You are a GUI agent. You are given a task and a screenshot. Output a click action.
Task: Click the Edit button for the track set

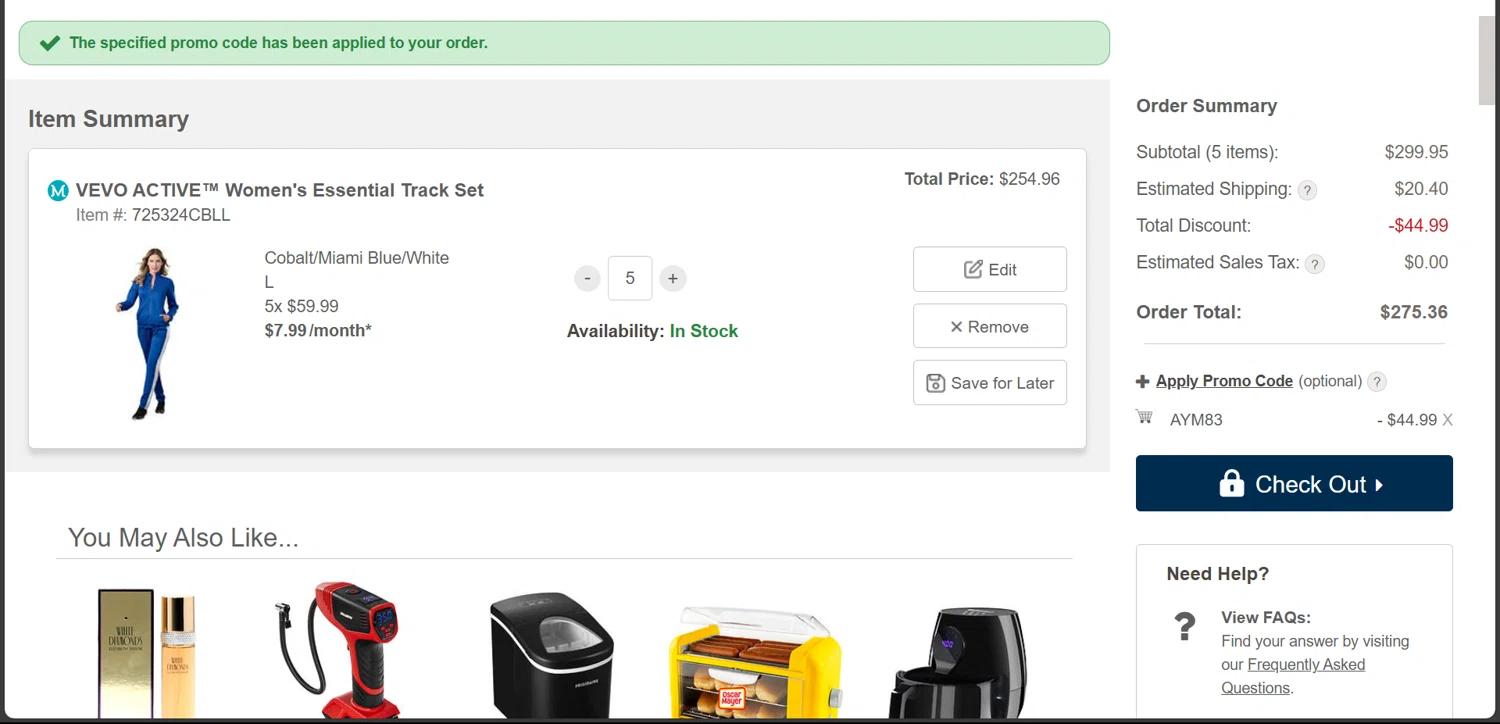tap(990, 269)
